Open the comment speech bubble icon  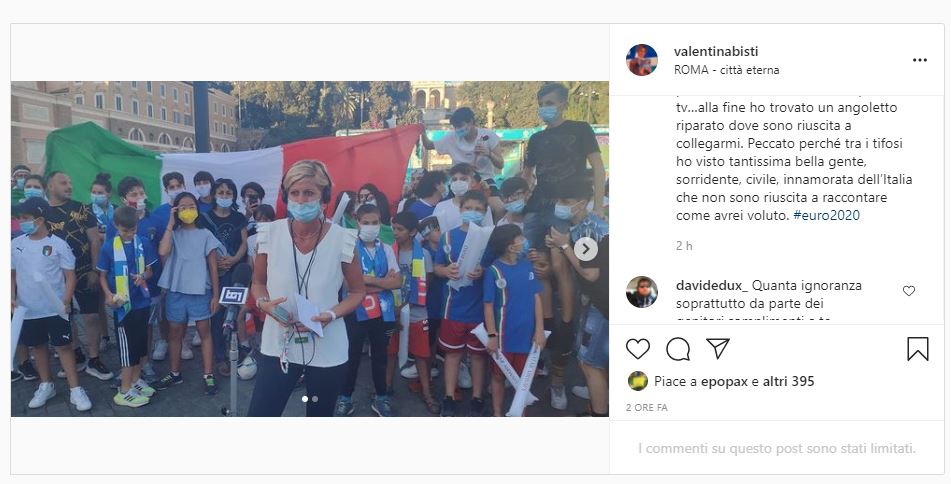point(677,349)
